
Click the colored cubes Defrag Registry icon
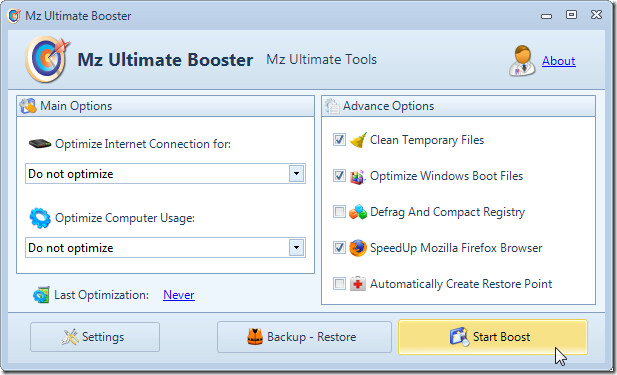(x=358, y=212)
